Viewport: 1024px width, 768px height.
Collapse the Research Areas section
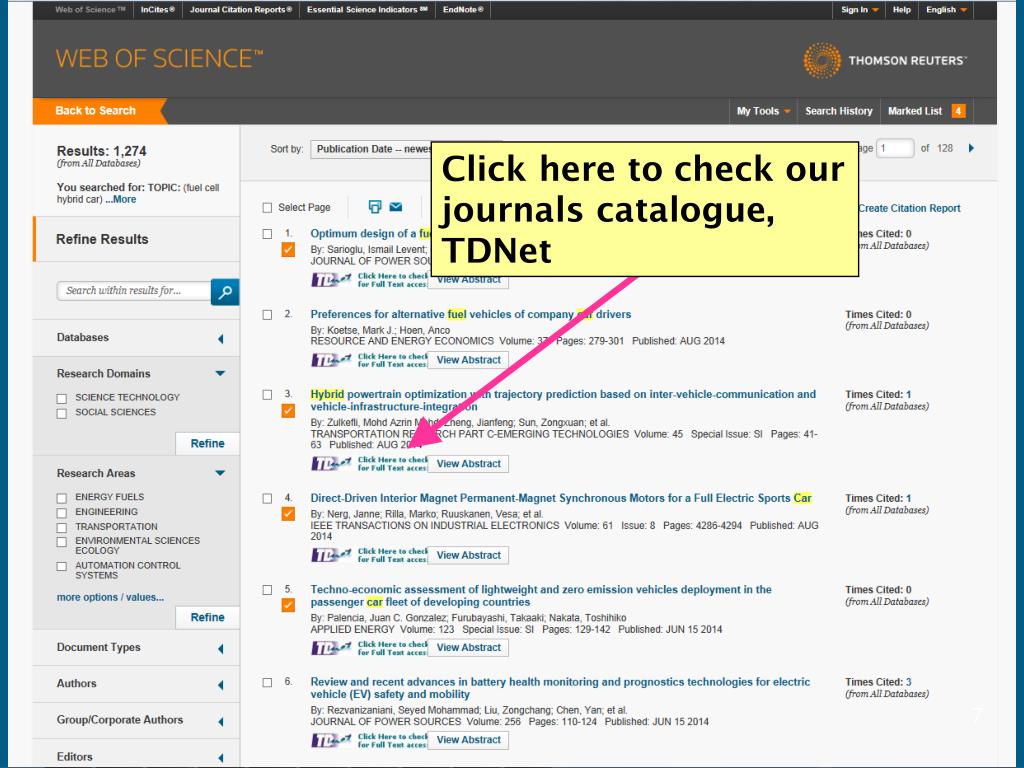[220, 473]
